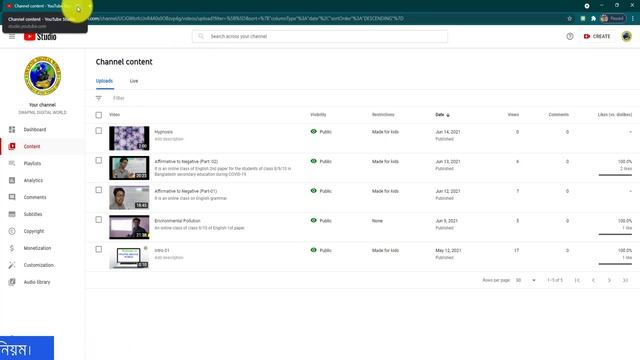Check the Affirmative to Negative Part-02 checkbox
Viewport: 640px width, 360px height.
[99, 160]
